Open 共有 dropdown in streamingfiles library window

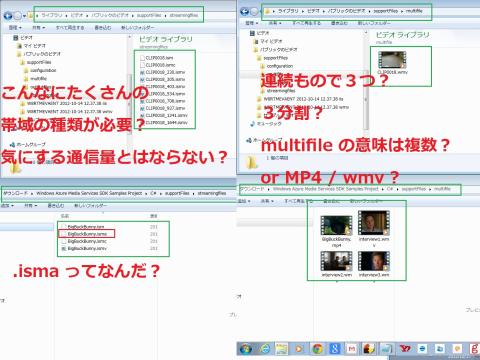coord(39,28)
